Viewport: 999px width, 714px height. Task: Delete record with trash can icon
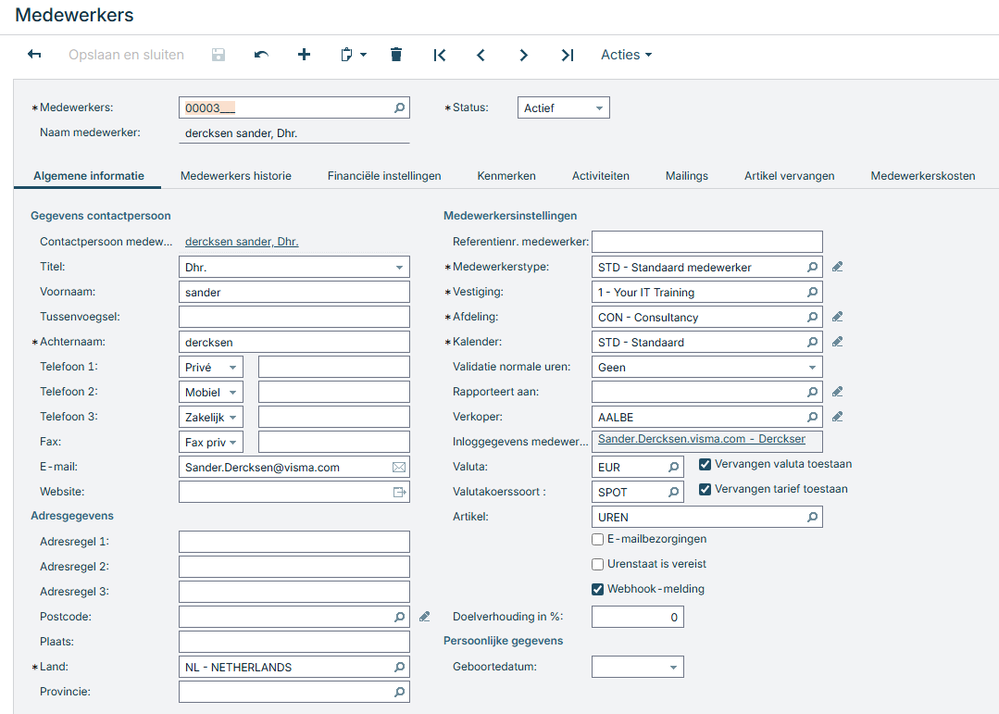click(x=396, y=55)
